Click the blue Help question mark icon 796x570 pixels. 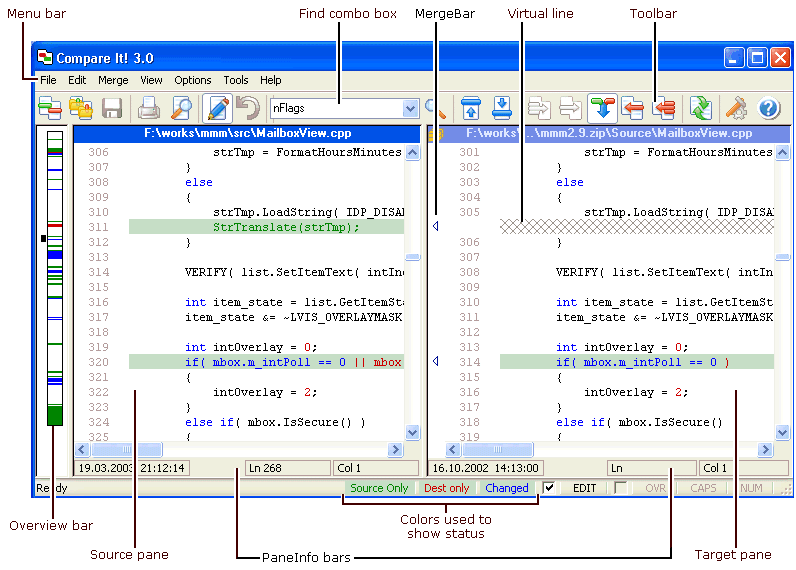click(x=769, y=108)
